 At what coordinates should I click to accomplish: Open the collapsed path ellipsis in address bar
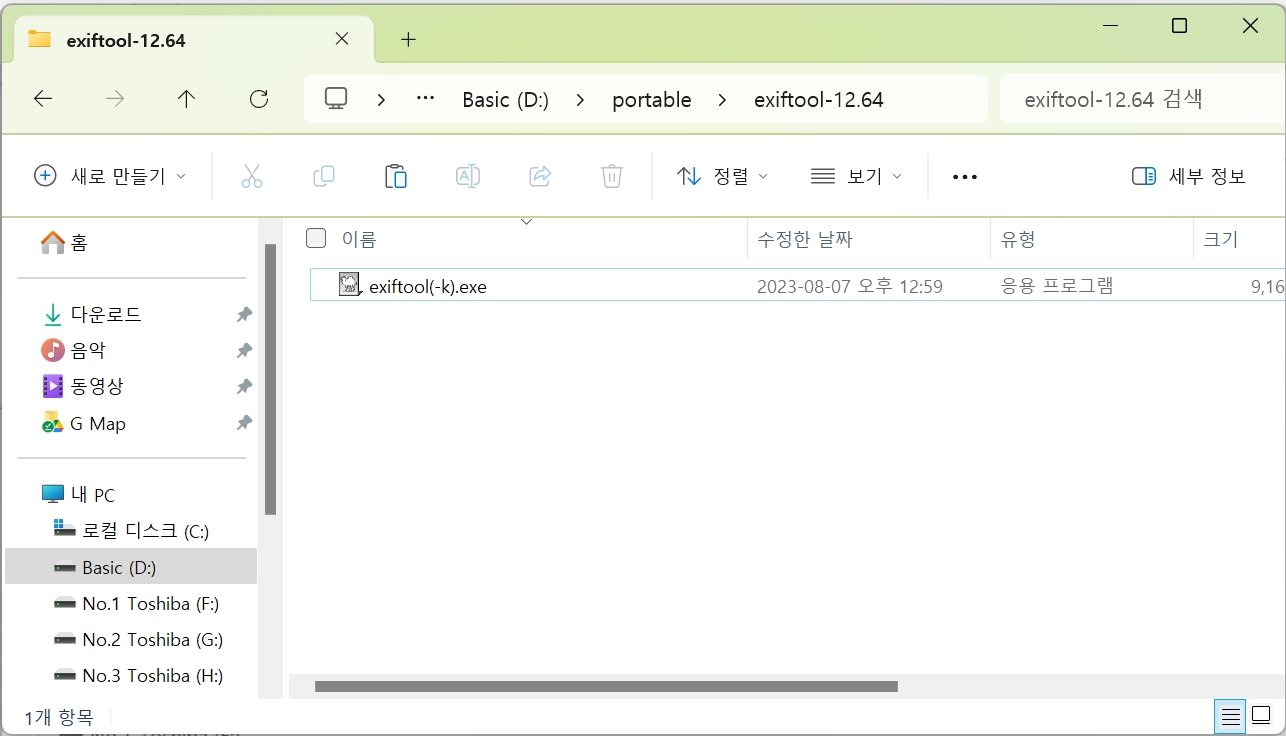(x=425, y=99)
